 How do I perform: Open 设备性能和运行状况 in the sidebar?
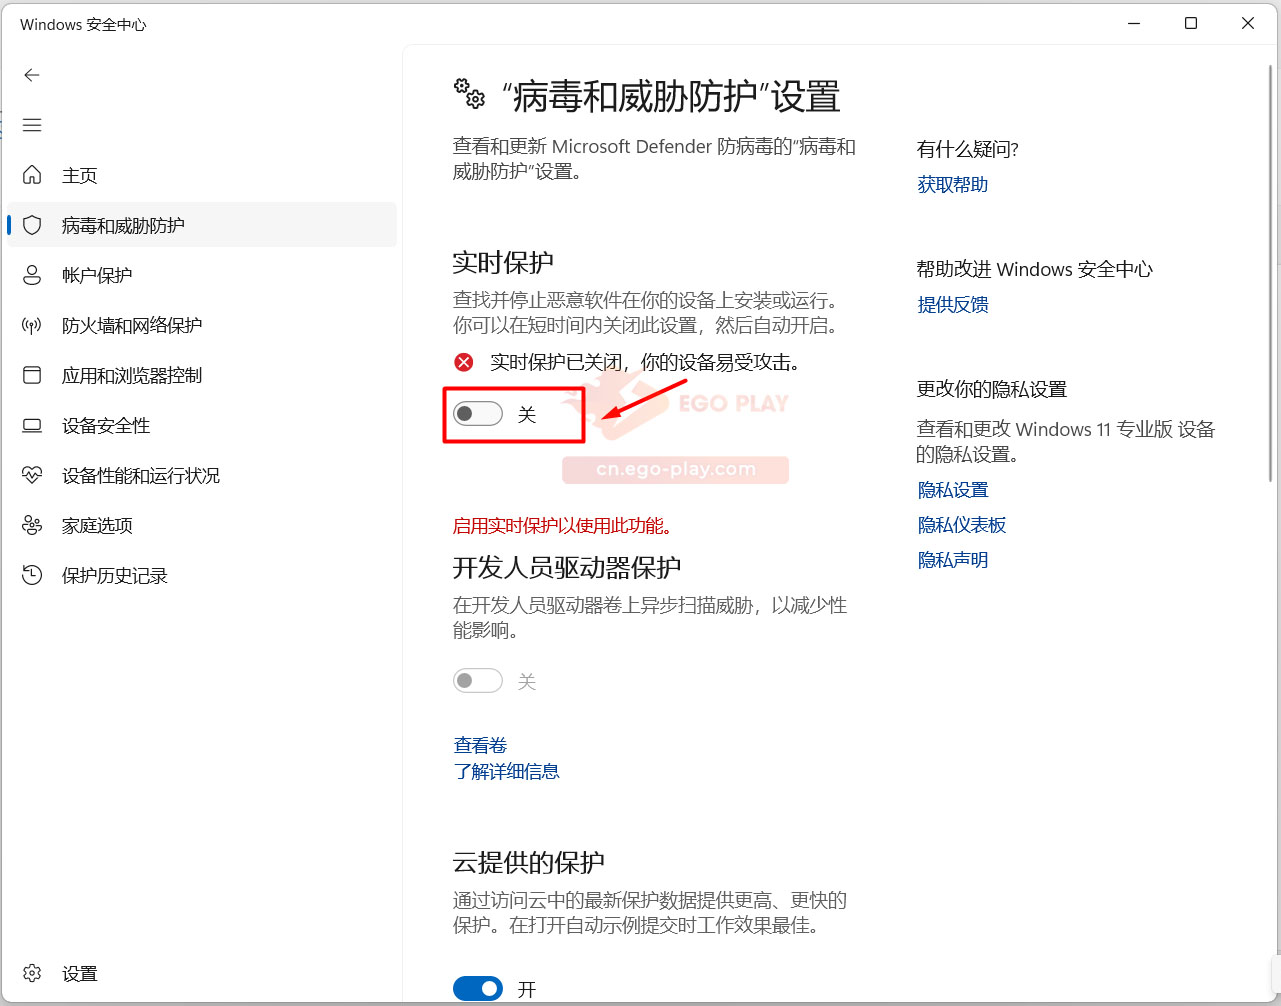point(202,475)
